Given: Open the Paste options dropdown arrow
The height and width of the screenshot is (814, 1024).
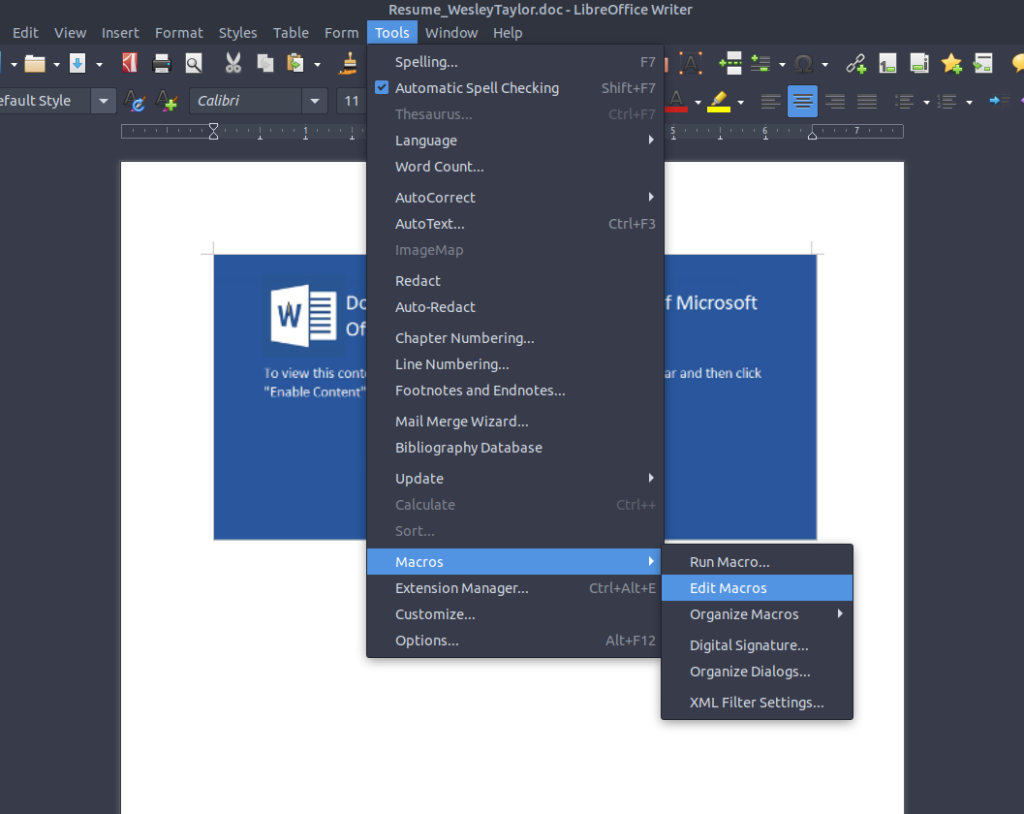Looking at the screenshot, I should pyautogui.click(x=317, y=65).
